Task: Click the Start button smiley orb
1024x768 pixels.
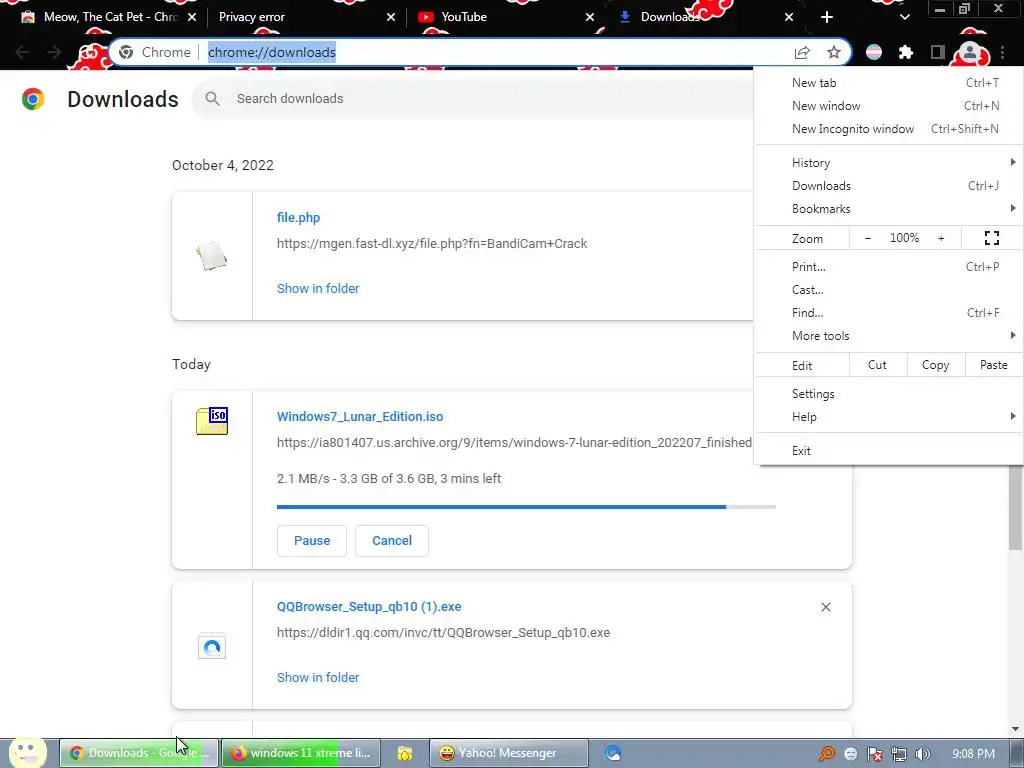Action: click(27, 752)
